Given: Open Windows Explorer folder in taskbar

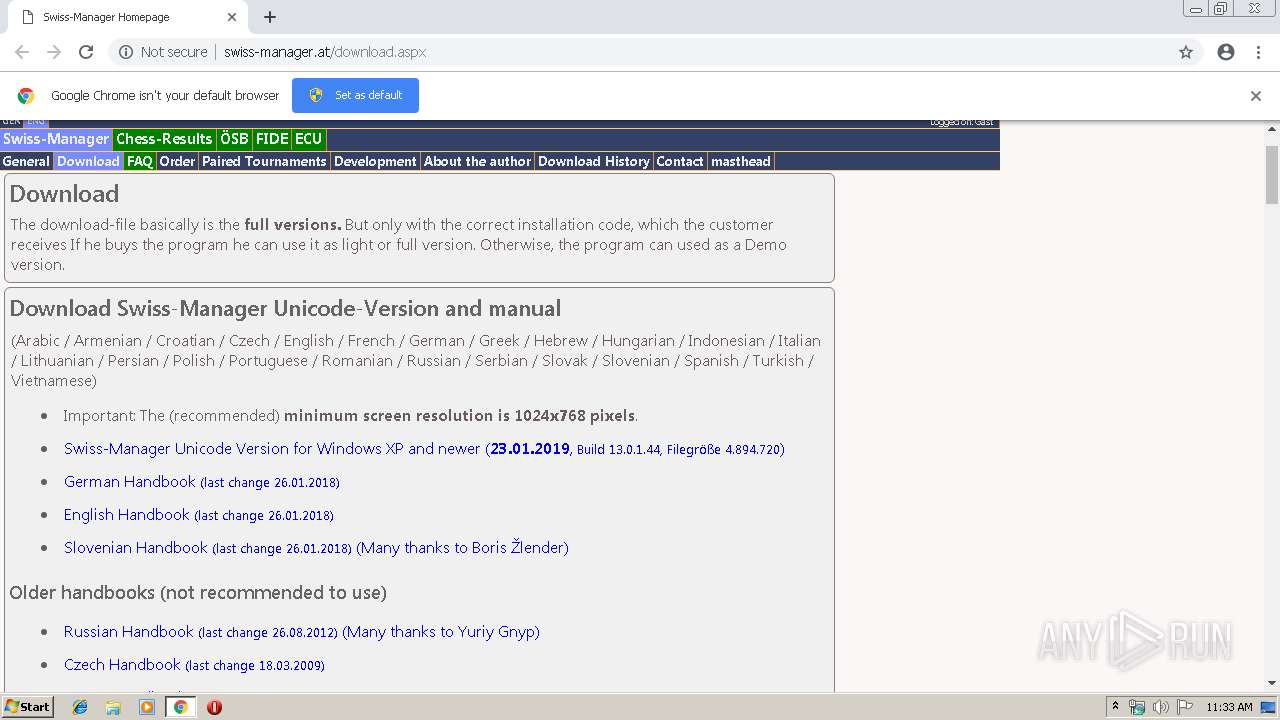Looking at the screenshot, I should point(113,707).
